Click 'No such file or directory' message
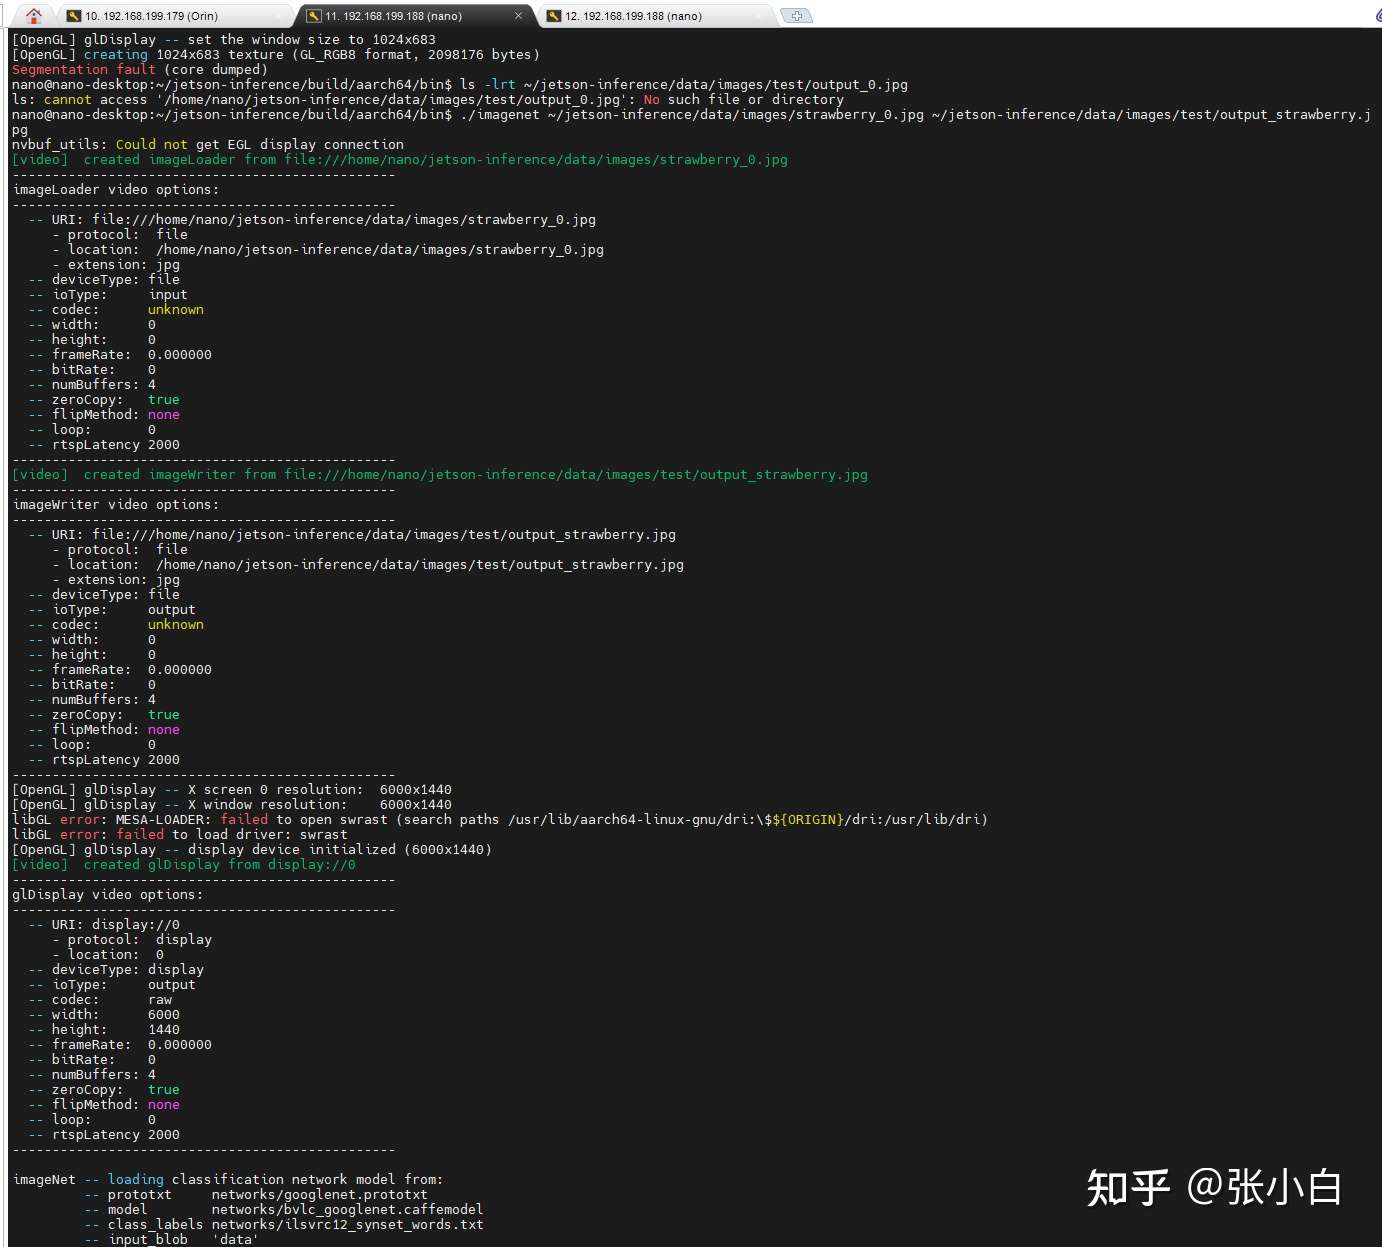The image size is (1382, 1247). 744,99
